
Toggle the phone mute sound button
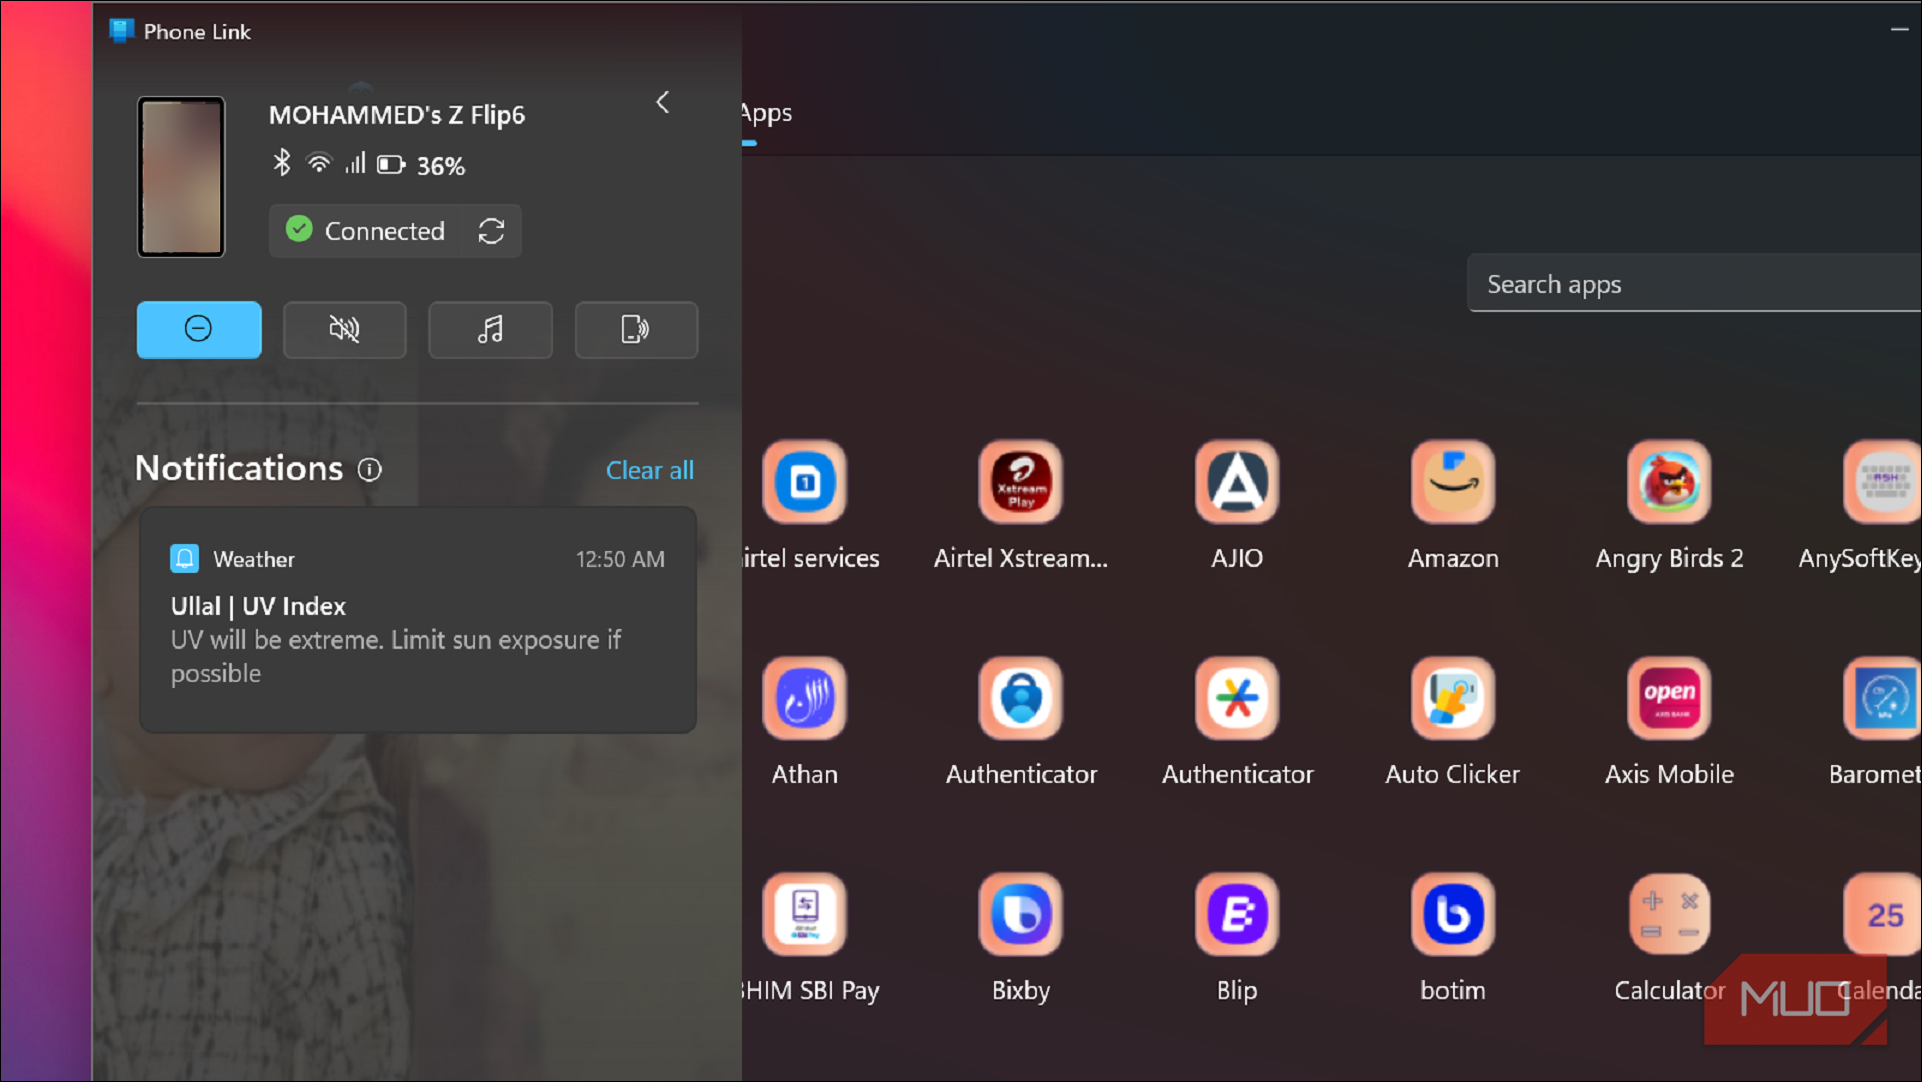(344, 329)
